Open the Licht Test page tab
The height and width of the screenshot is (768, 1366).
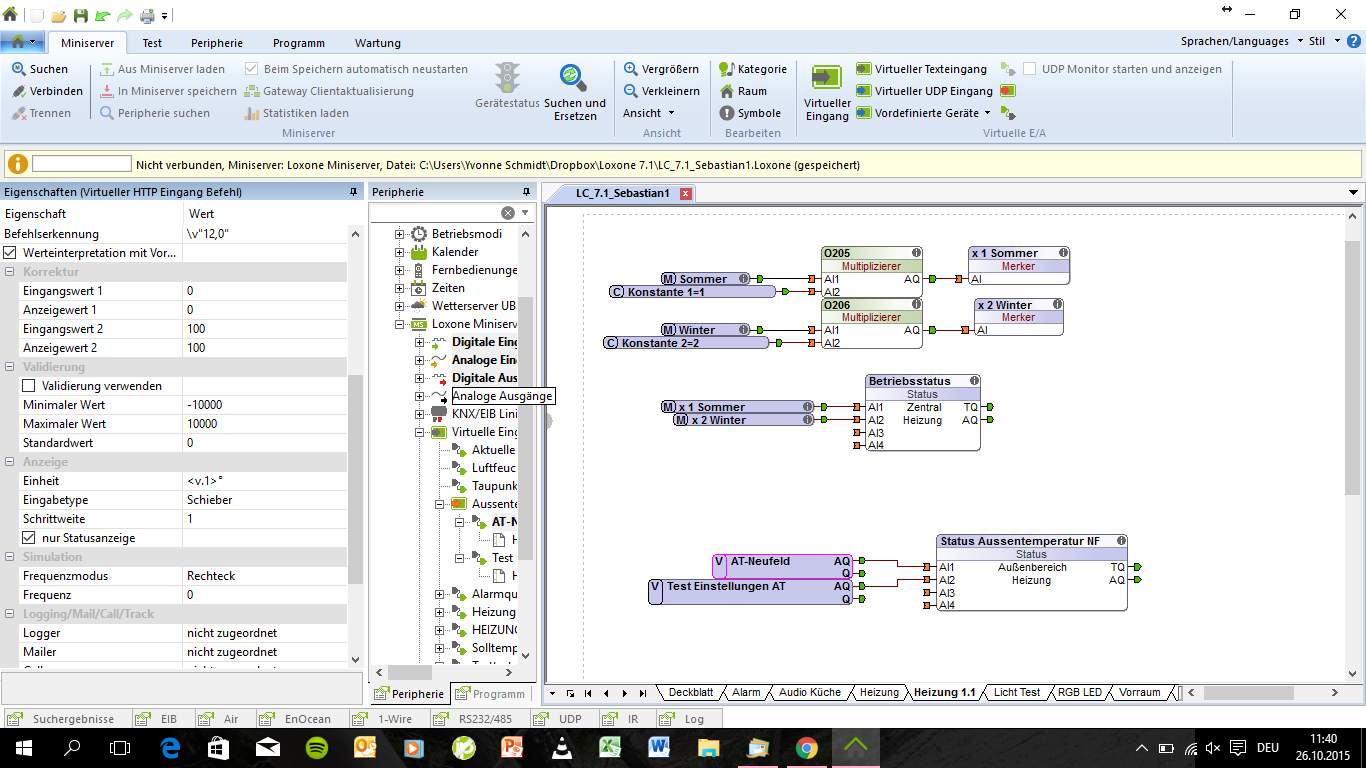point(1016,692)
